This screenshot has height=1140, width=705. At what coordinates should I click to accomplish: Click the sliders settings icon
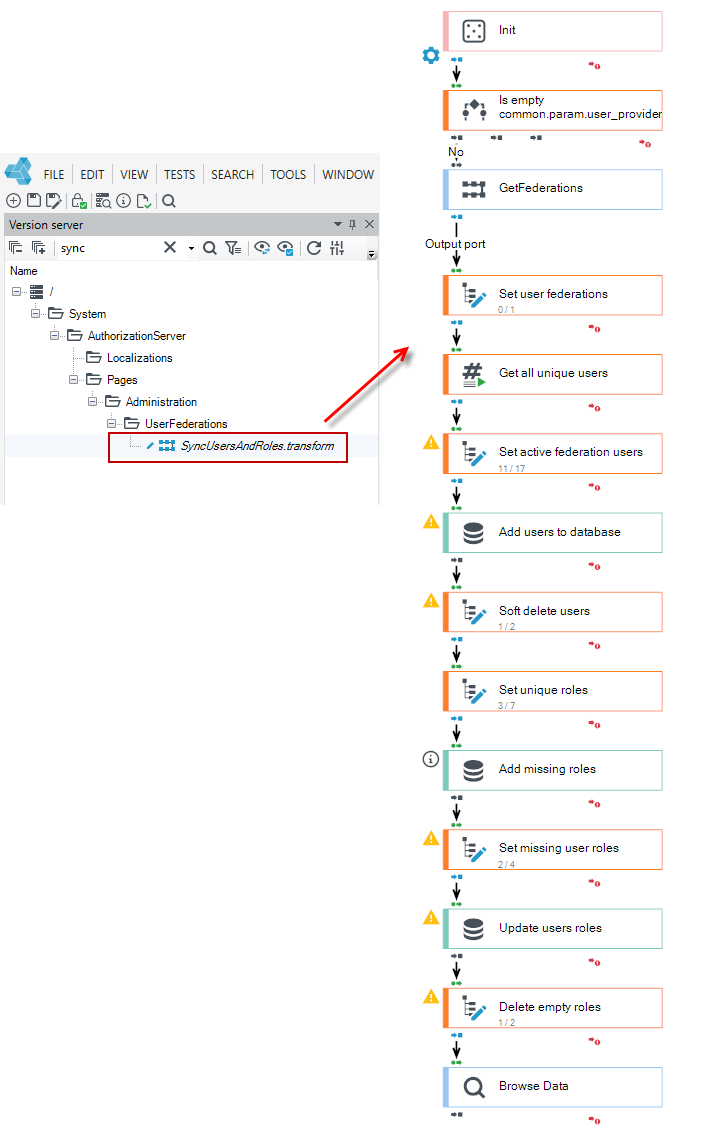(337, 248)
